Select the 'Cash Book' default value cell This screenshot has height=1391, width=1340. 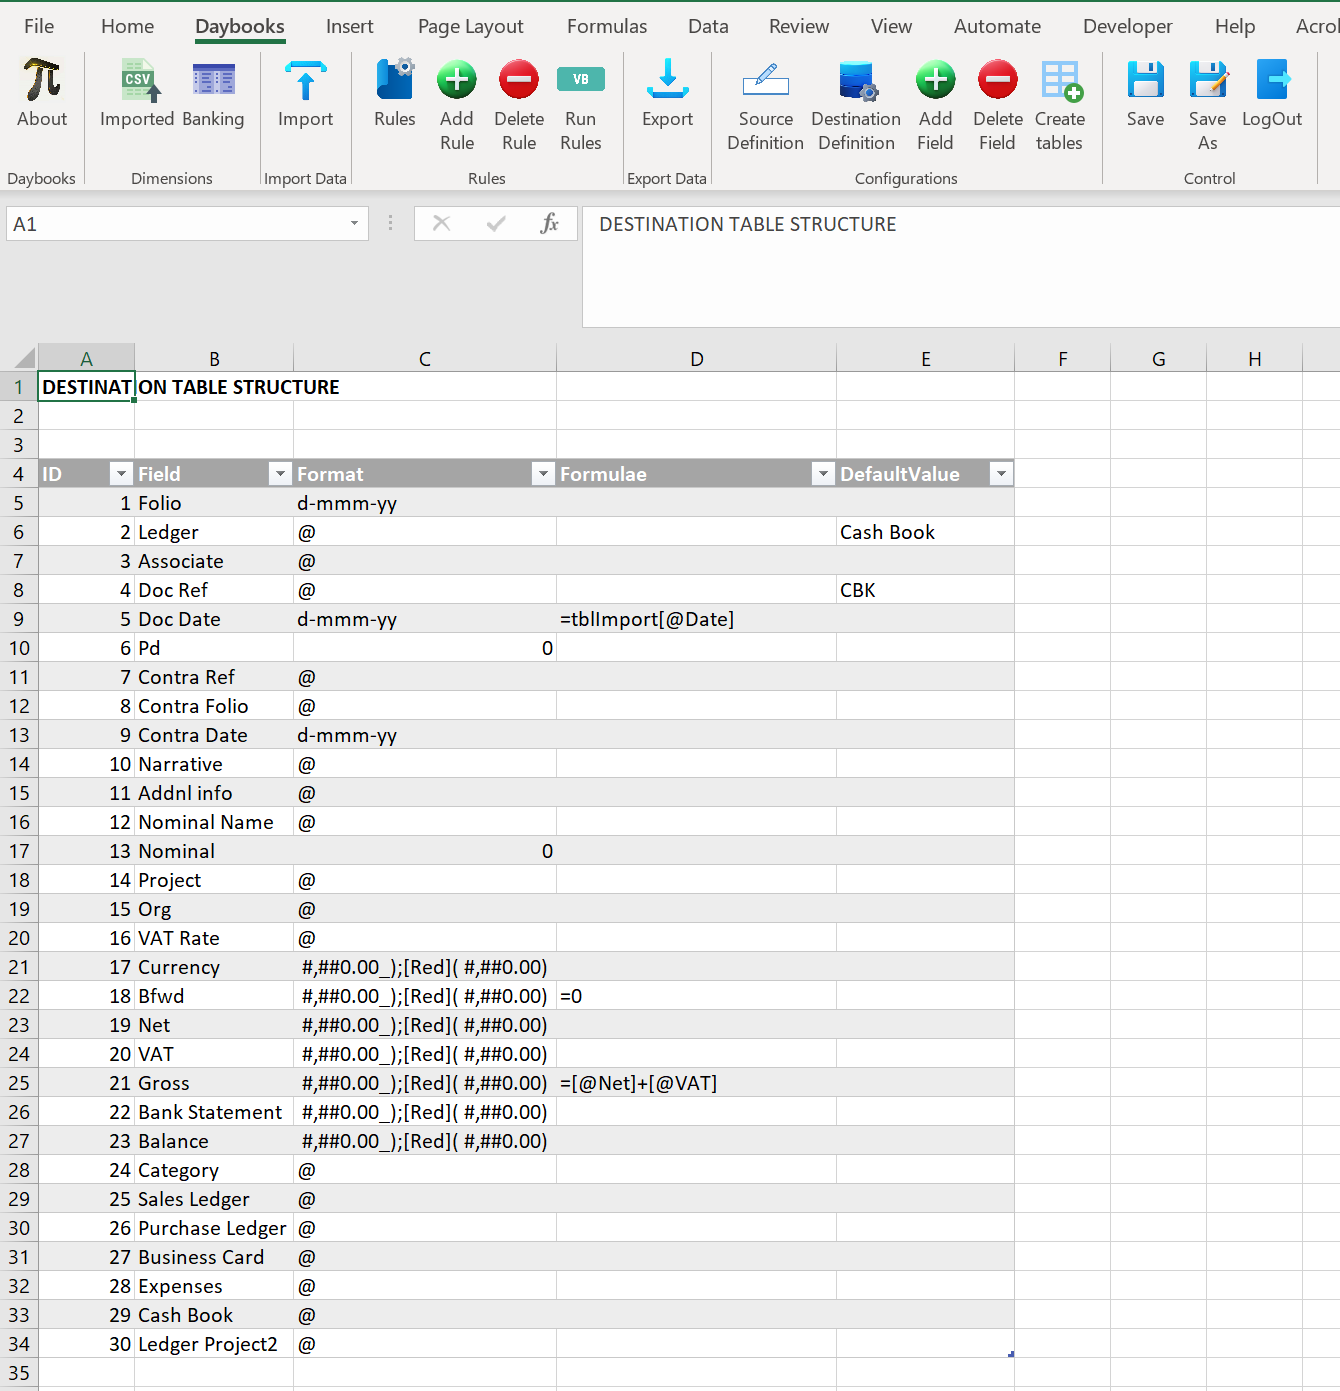click(x=925, y=532)
